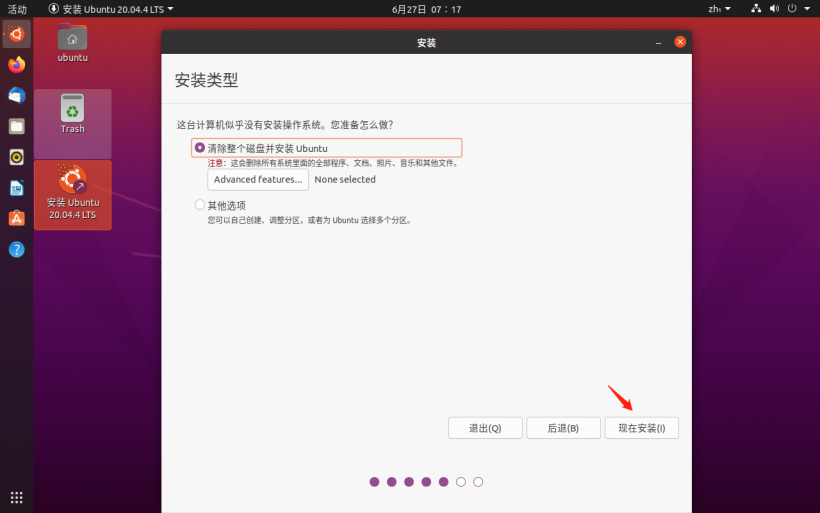Image resolution: width=820 pixels, height=513 pixels.
Task: Open Rhythmbox music player in dock
Action: [16, 157]
